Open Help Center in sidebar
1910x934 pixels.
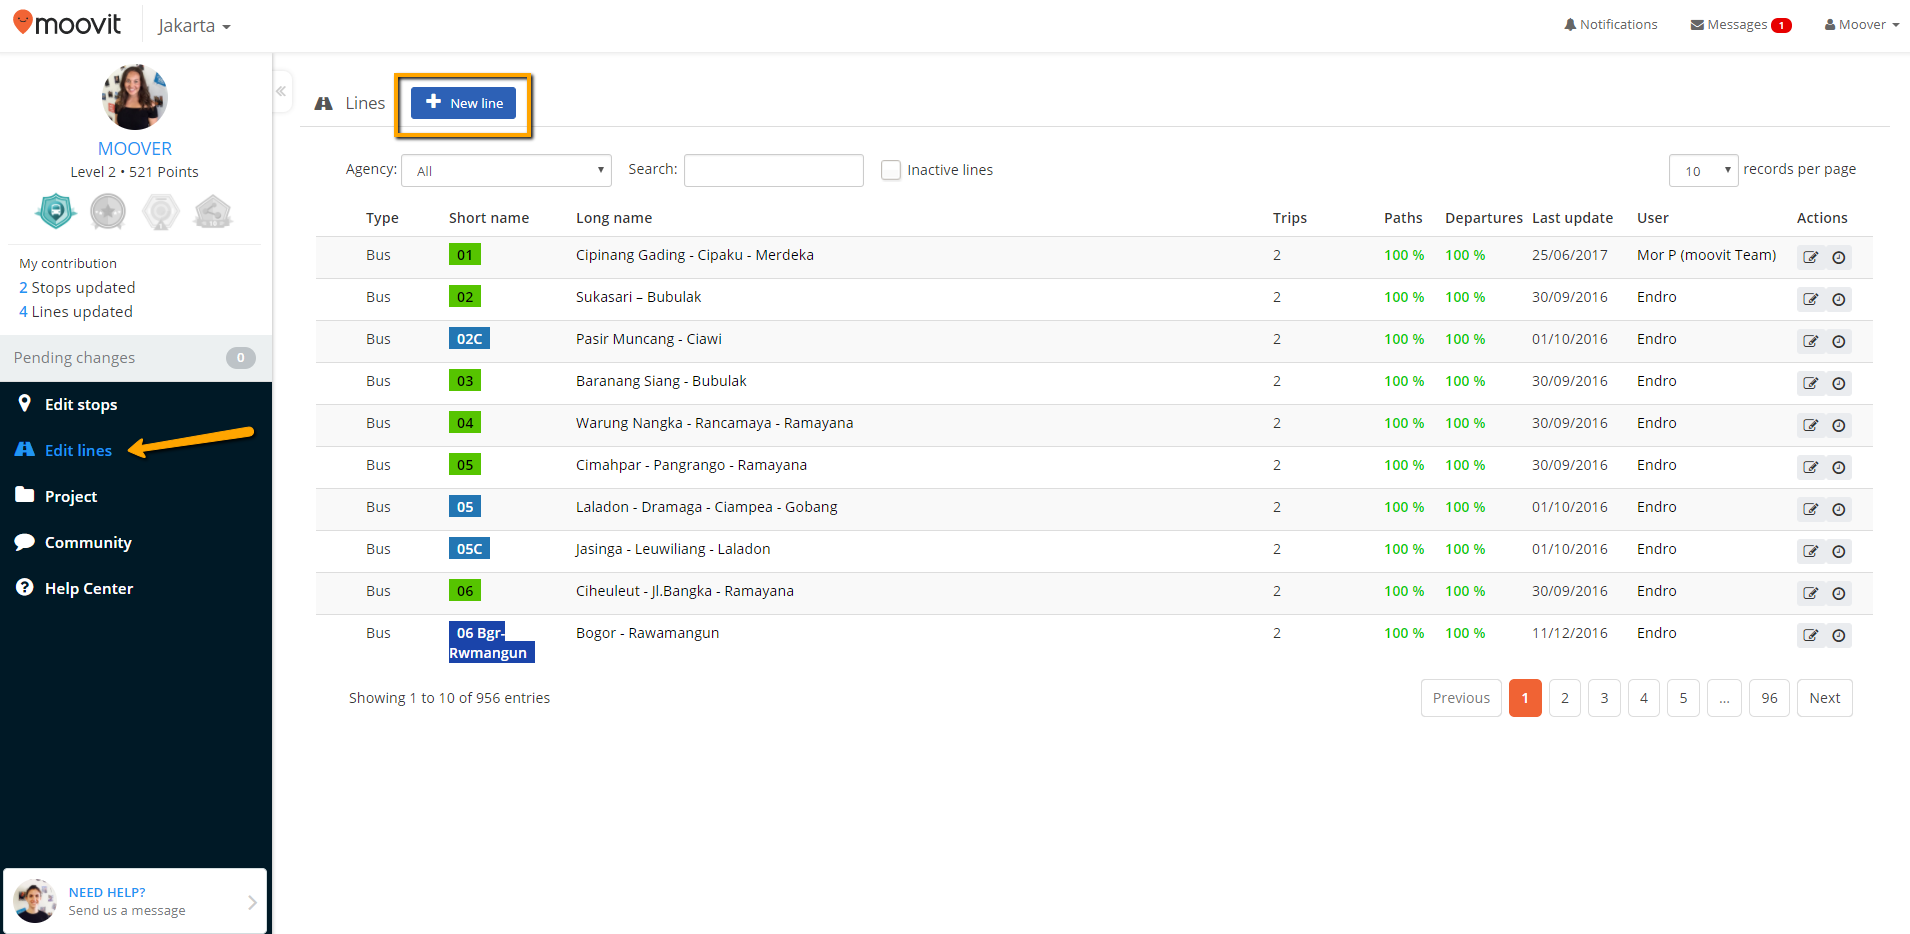[89, 588]
